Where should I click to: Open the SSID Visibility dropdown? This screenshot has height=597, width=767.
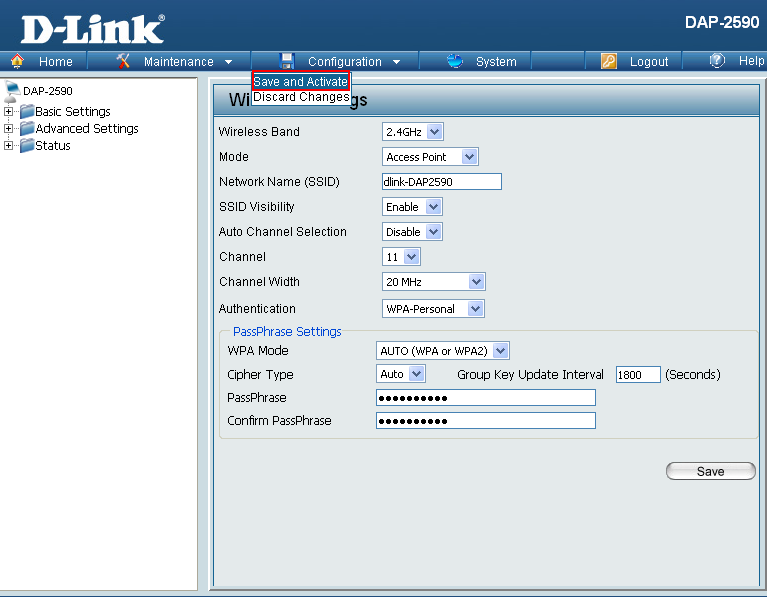coord(412,207)
